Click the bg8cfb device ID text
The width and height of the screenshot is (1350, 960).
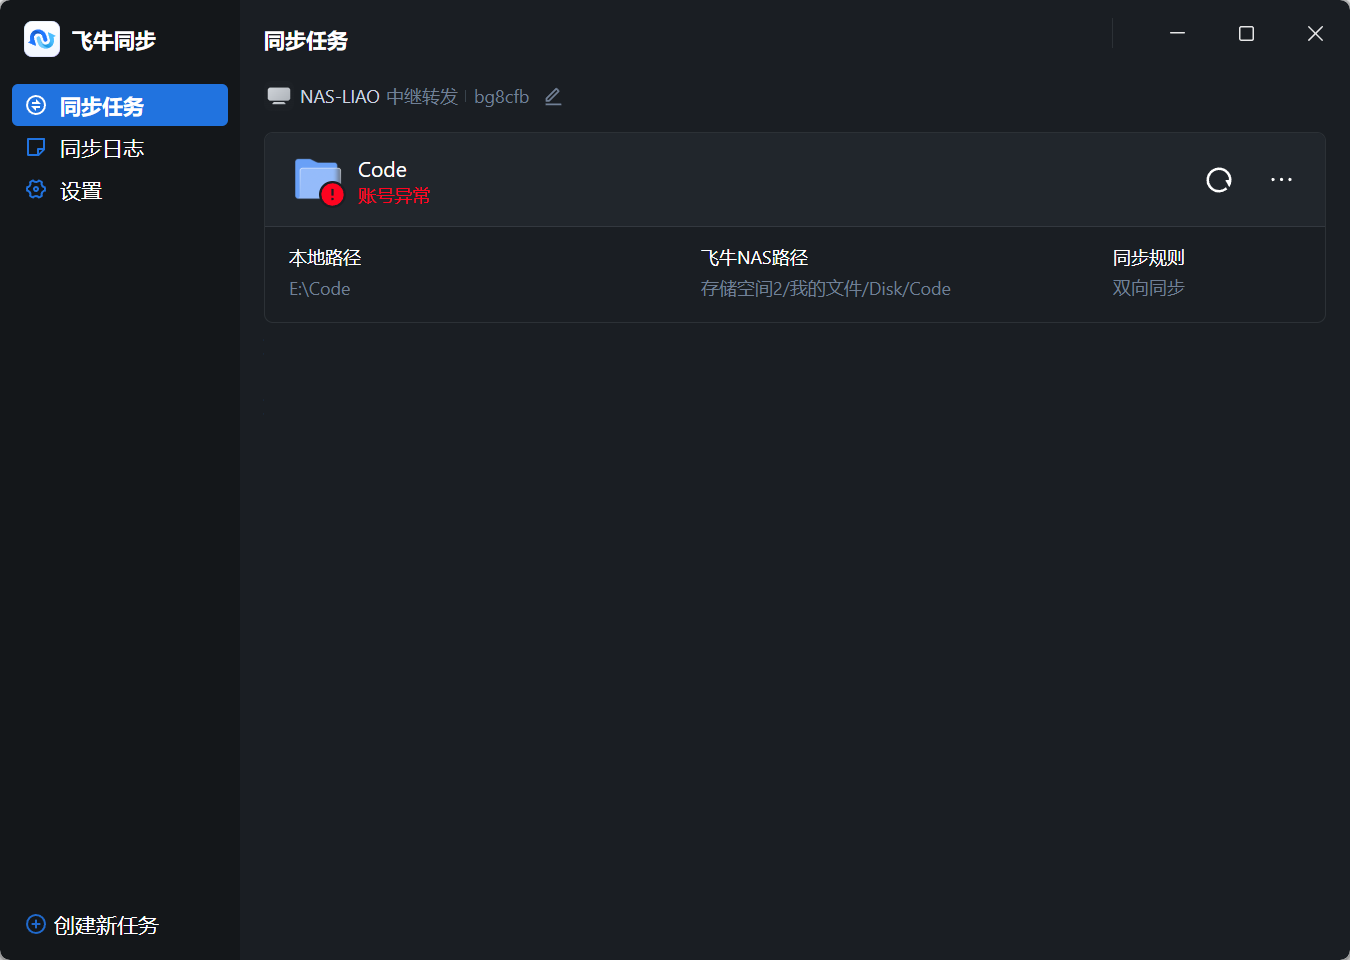click(501, 97)
